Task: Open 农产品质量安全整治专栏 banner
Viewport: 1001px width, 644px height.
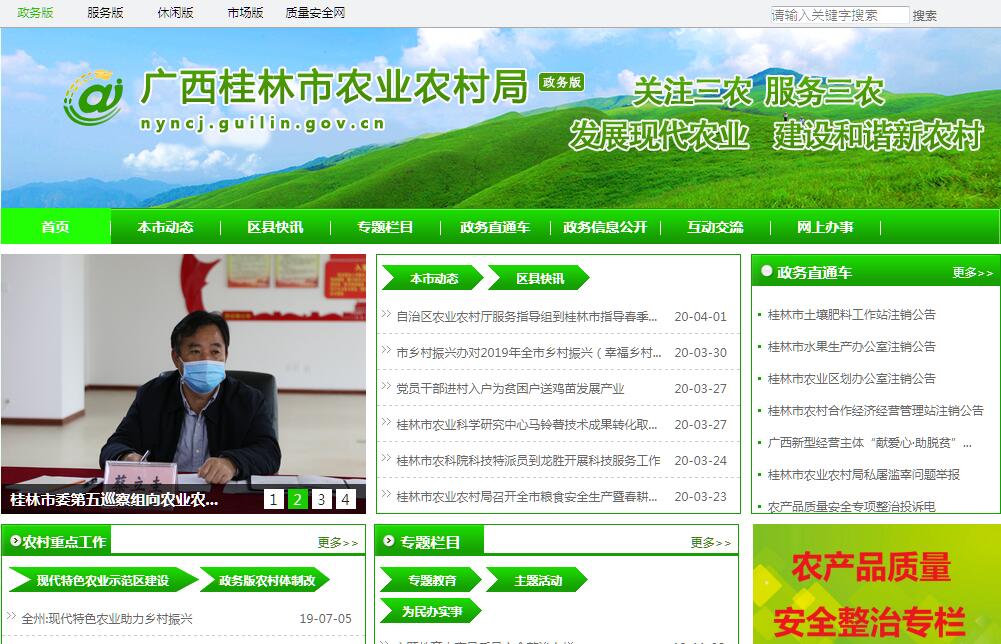Action: coord(876,584)
